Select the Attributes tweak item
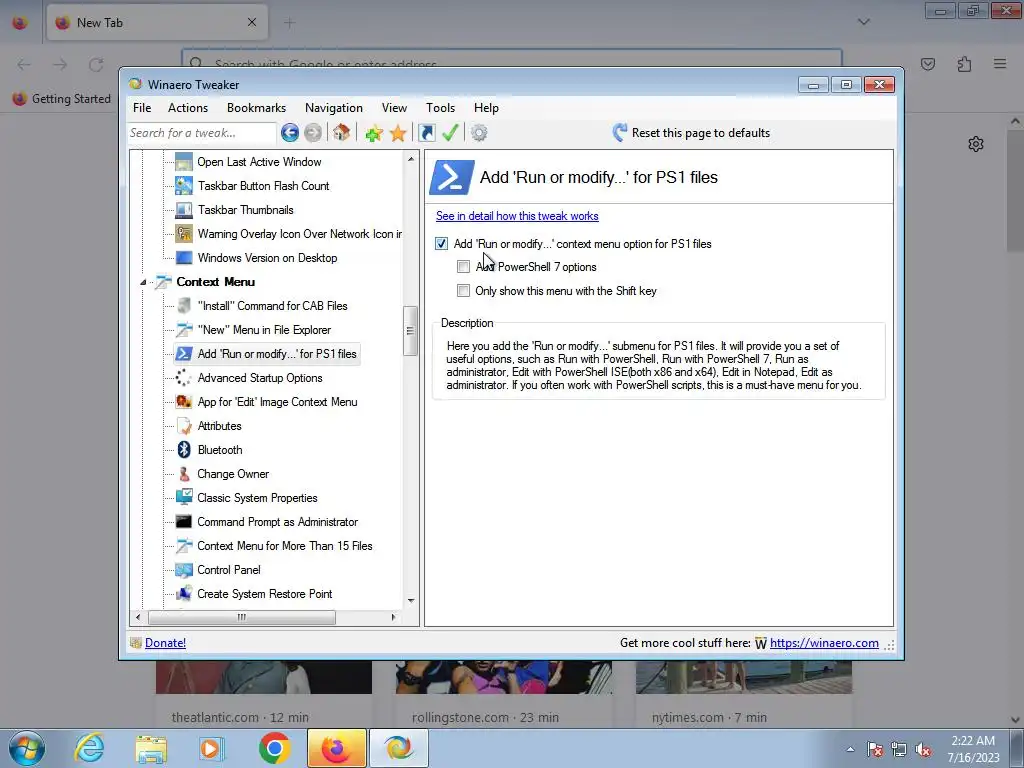1024x768 pixels. (219, 426)
